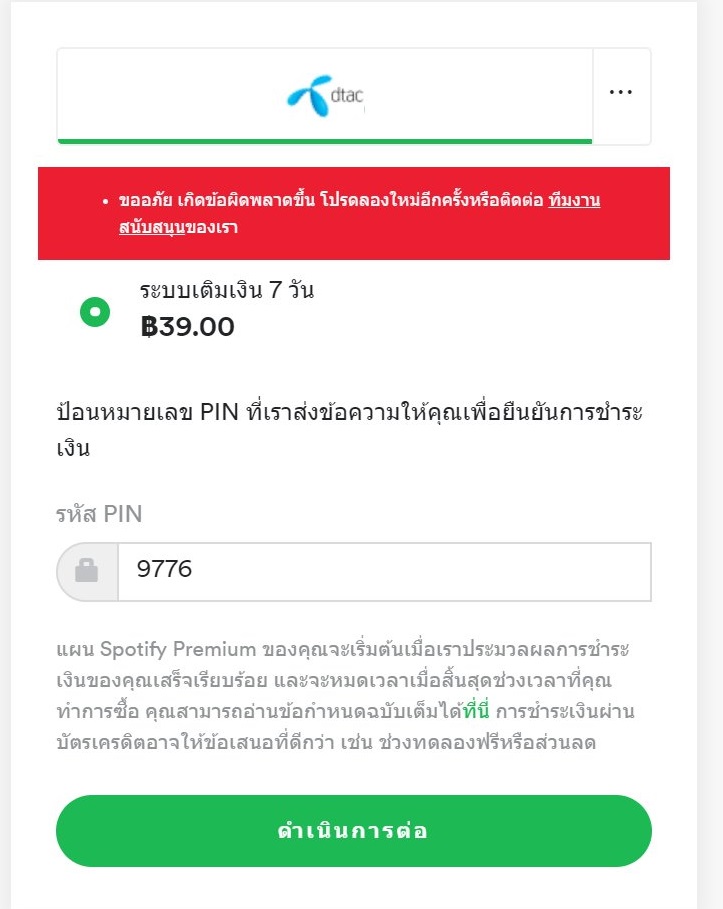Click the baht currency symbol in price
Image resolution: width=723 pixels, height=909 pixels.
pyautogui.click(x=150, y=327)
